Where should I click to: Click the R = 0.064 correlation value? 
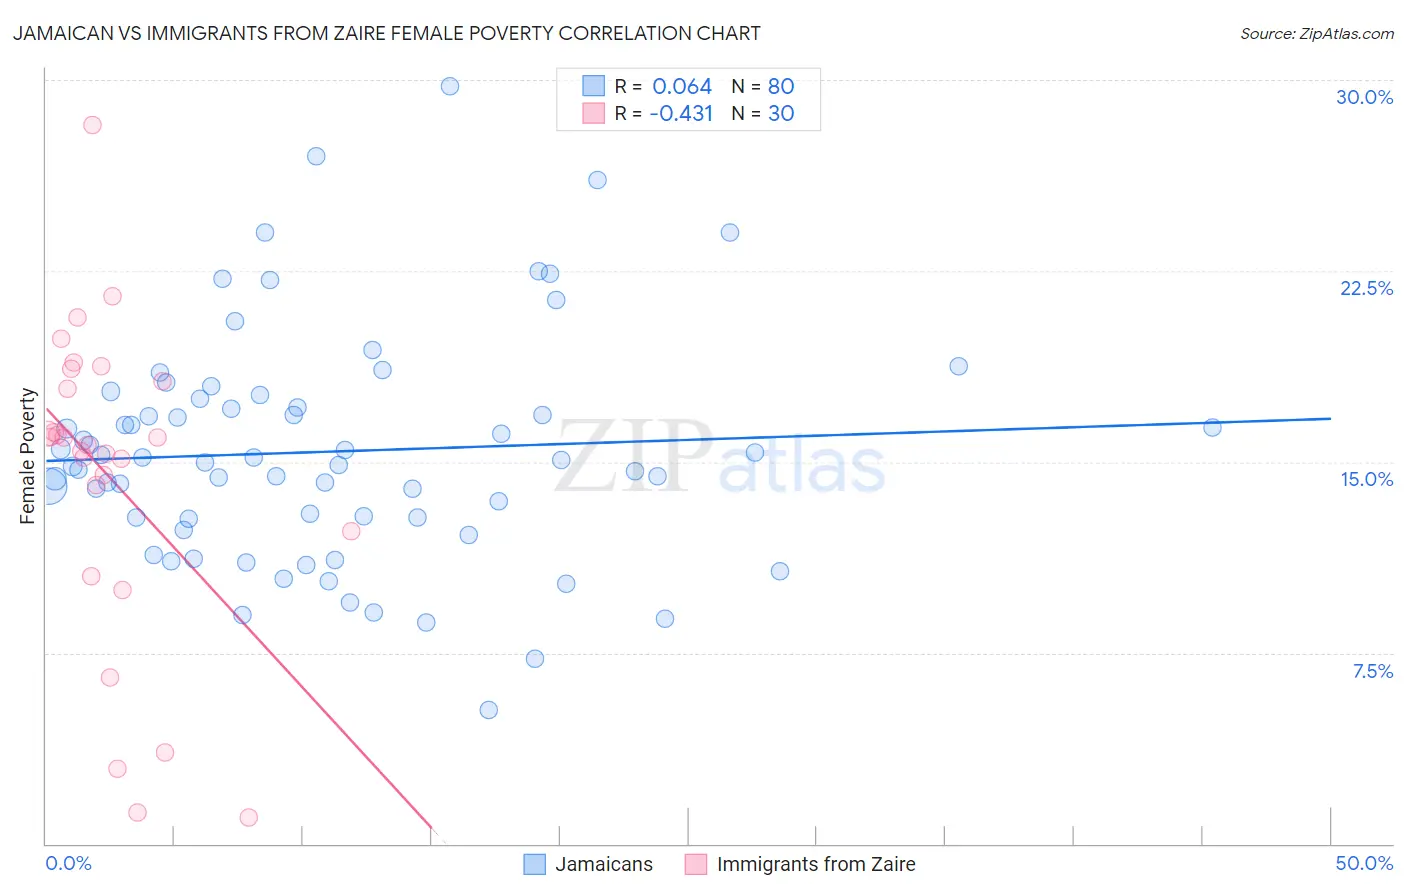tap(663, 86)
